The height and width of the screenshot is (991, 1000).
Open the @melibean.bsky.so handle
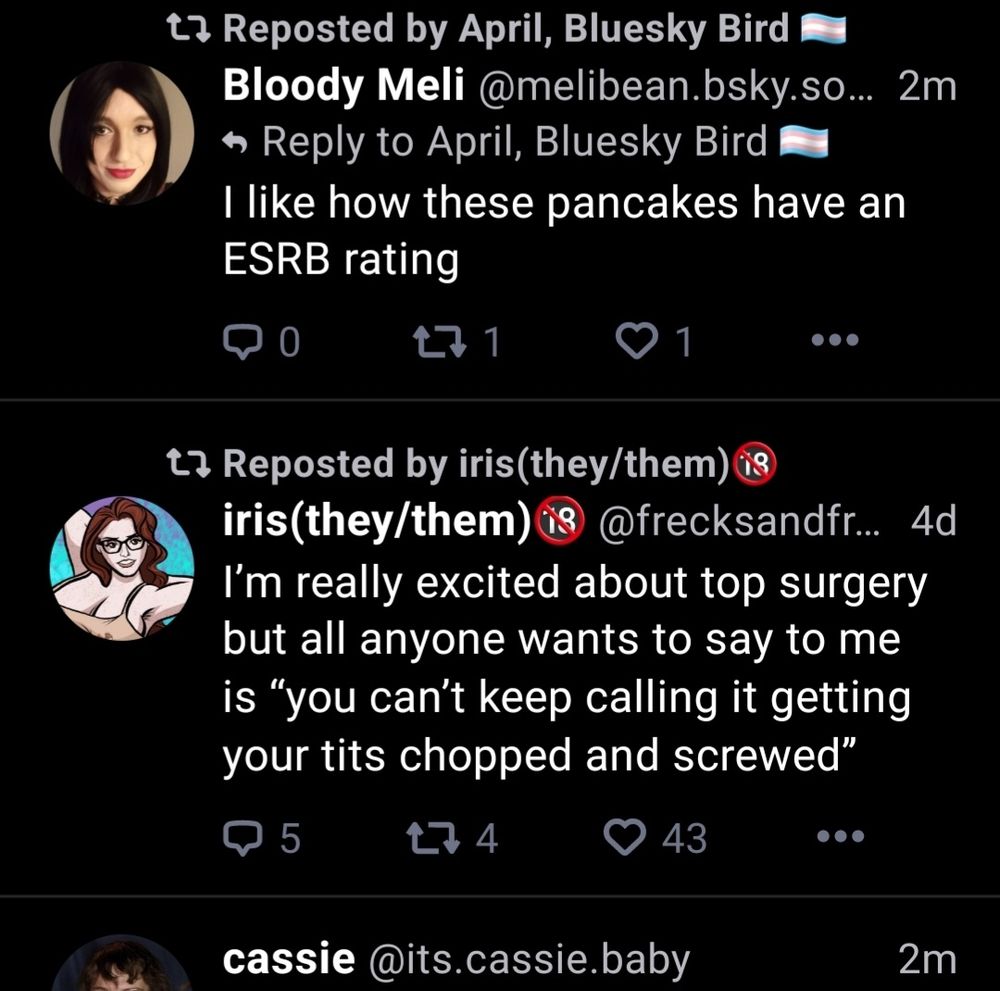point(672,87)
